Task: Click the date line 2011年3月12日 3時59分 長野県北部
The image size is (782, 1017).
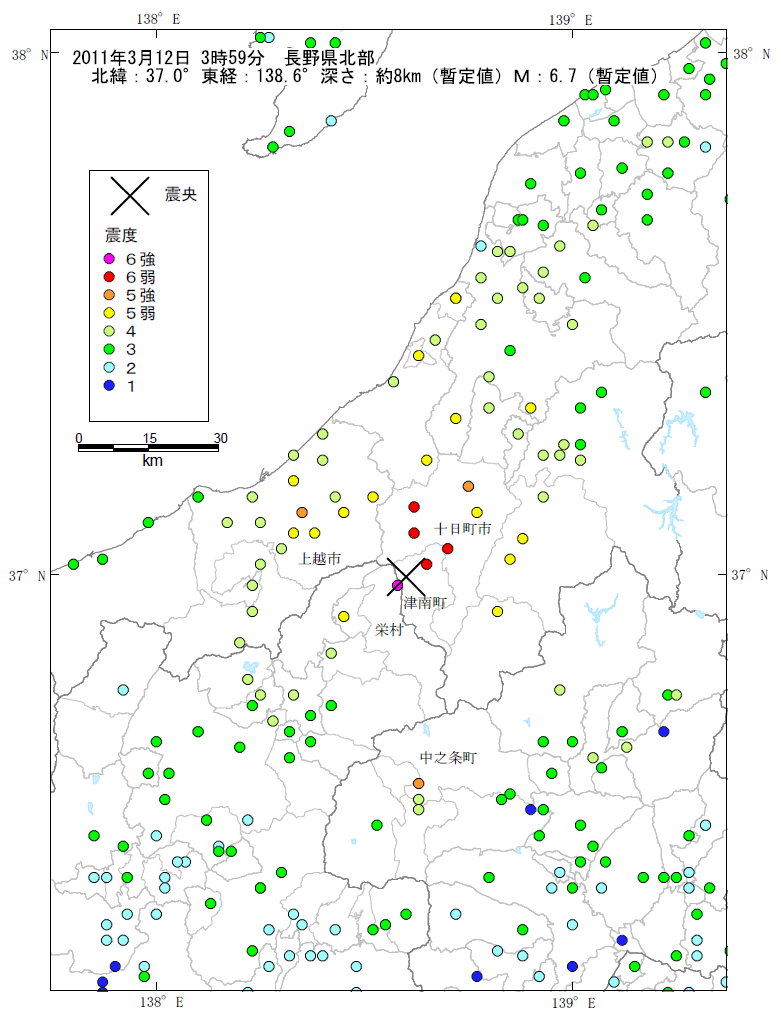Action: 223,58
